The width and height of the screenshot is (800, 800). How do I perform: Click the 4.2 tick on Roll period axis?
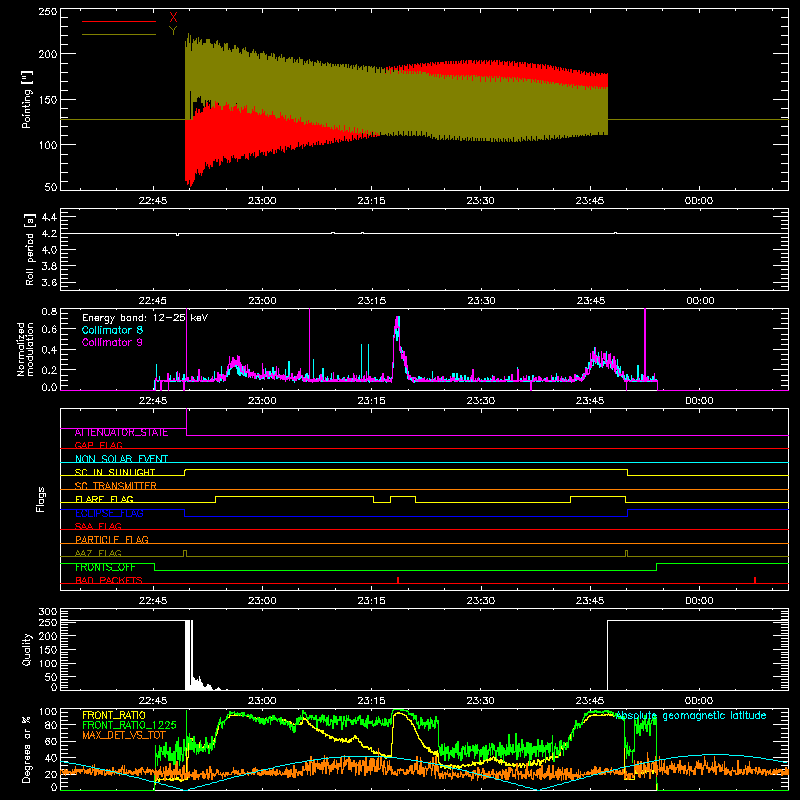coord(49,234)
